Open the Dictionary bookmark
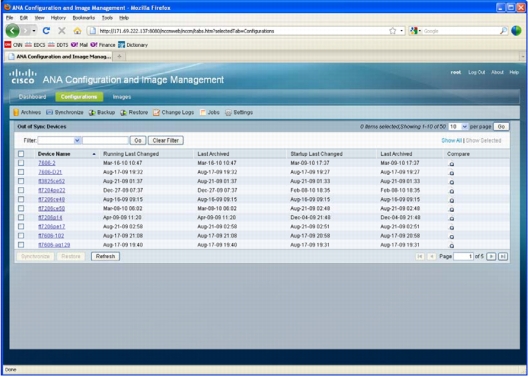Image resolution: width=529 pixels, height=377 pixels. pyautogui.click(x=133, y=45)
